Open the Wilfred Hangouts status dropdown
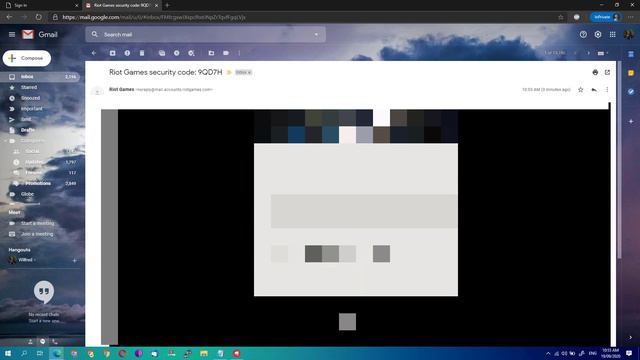Image resolution: width=640 pixels, height=360 pixels. click(x=27, y=260)
